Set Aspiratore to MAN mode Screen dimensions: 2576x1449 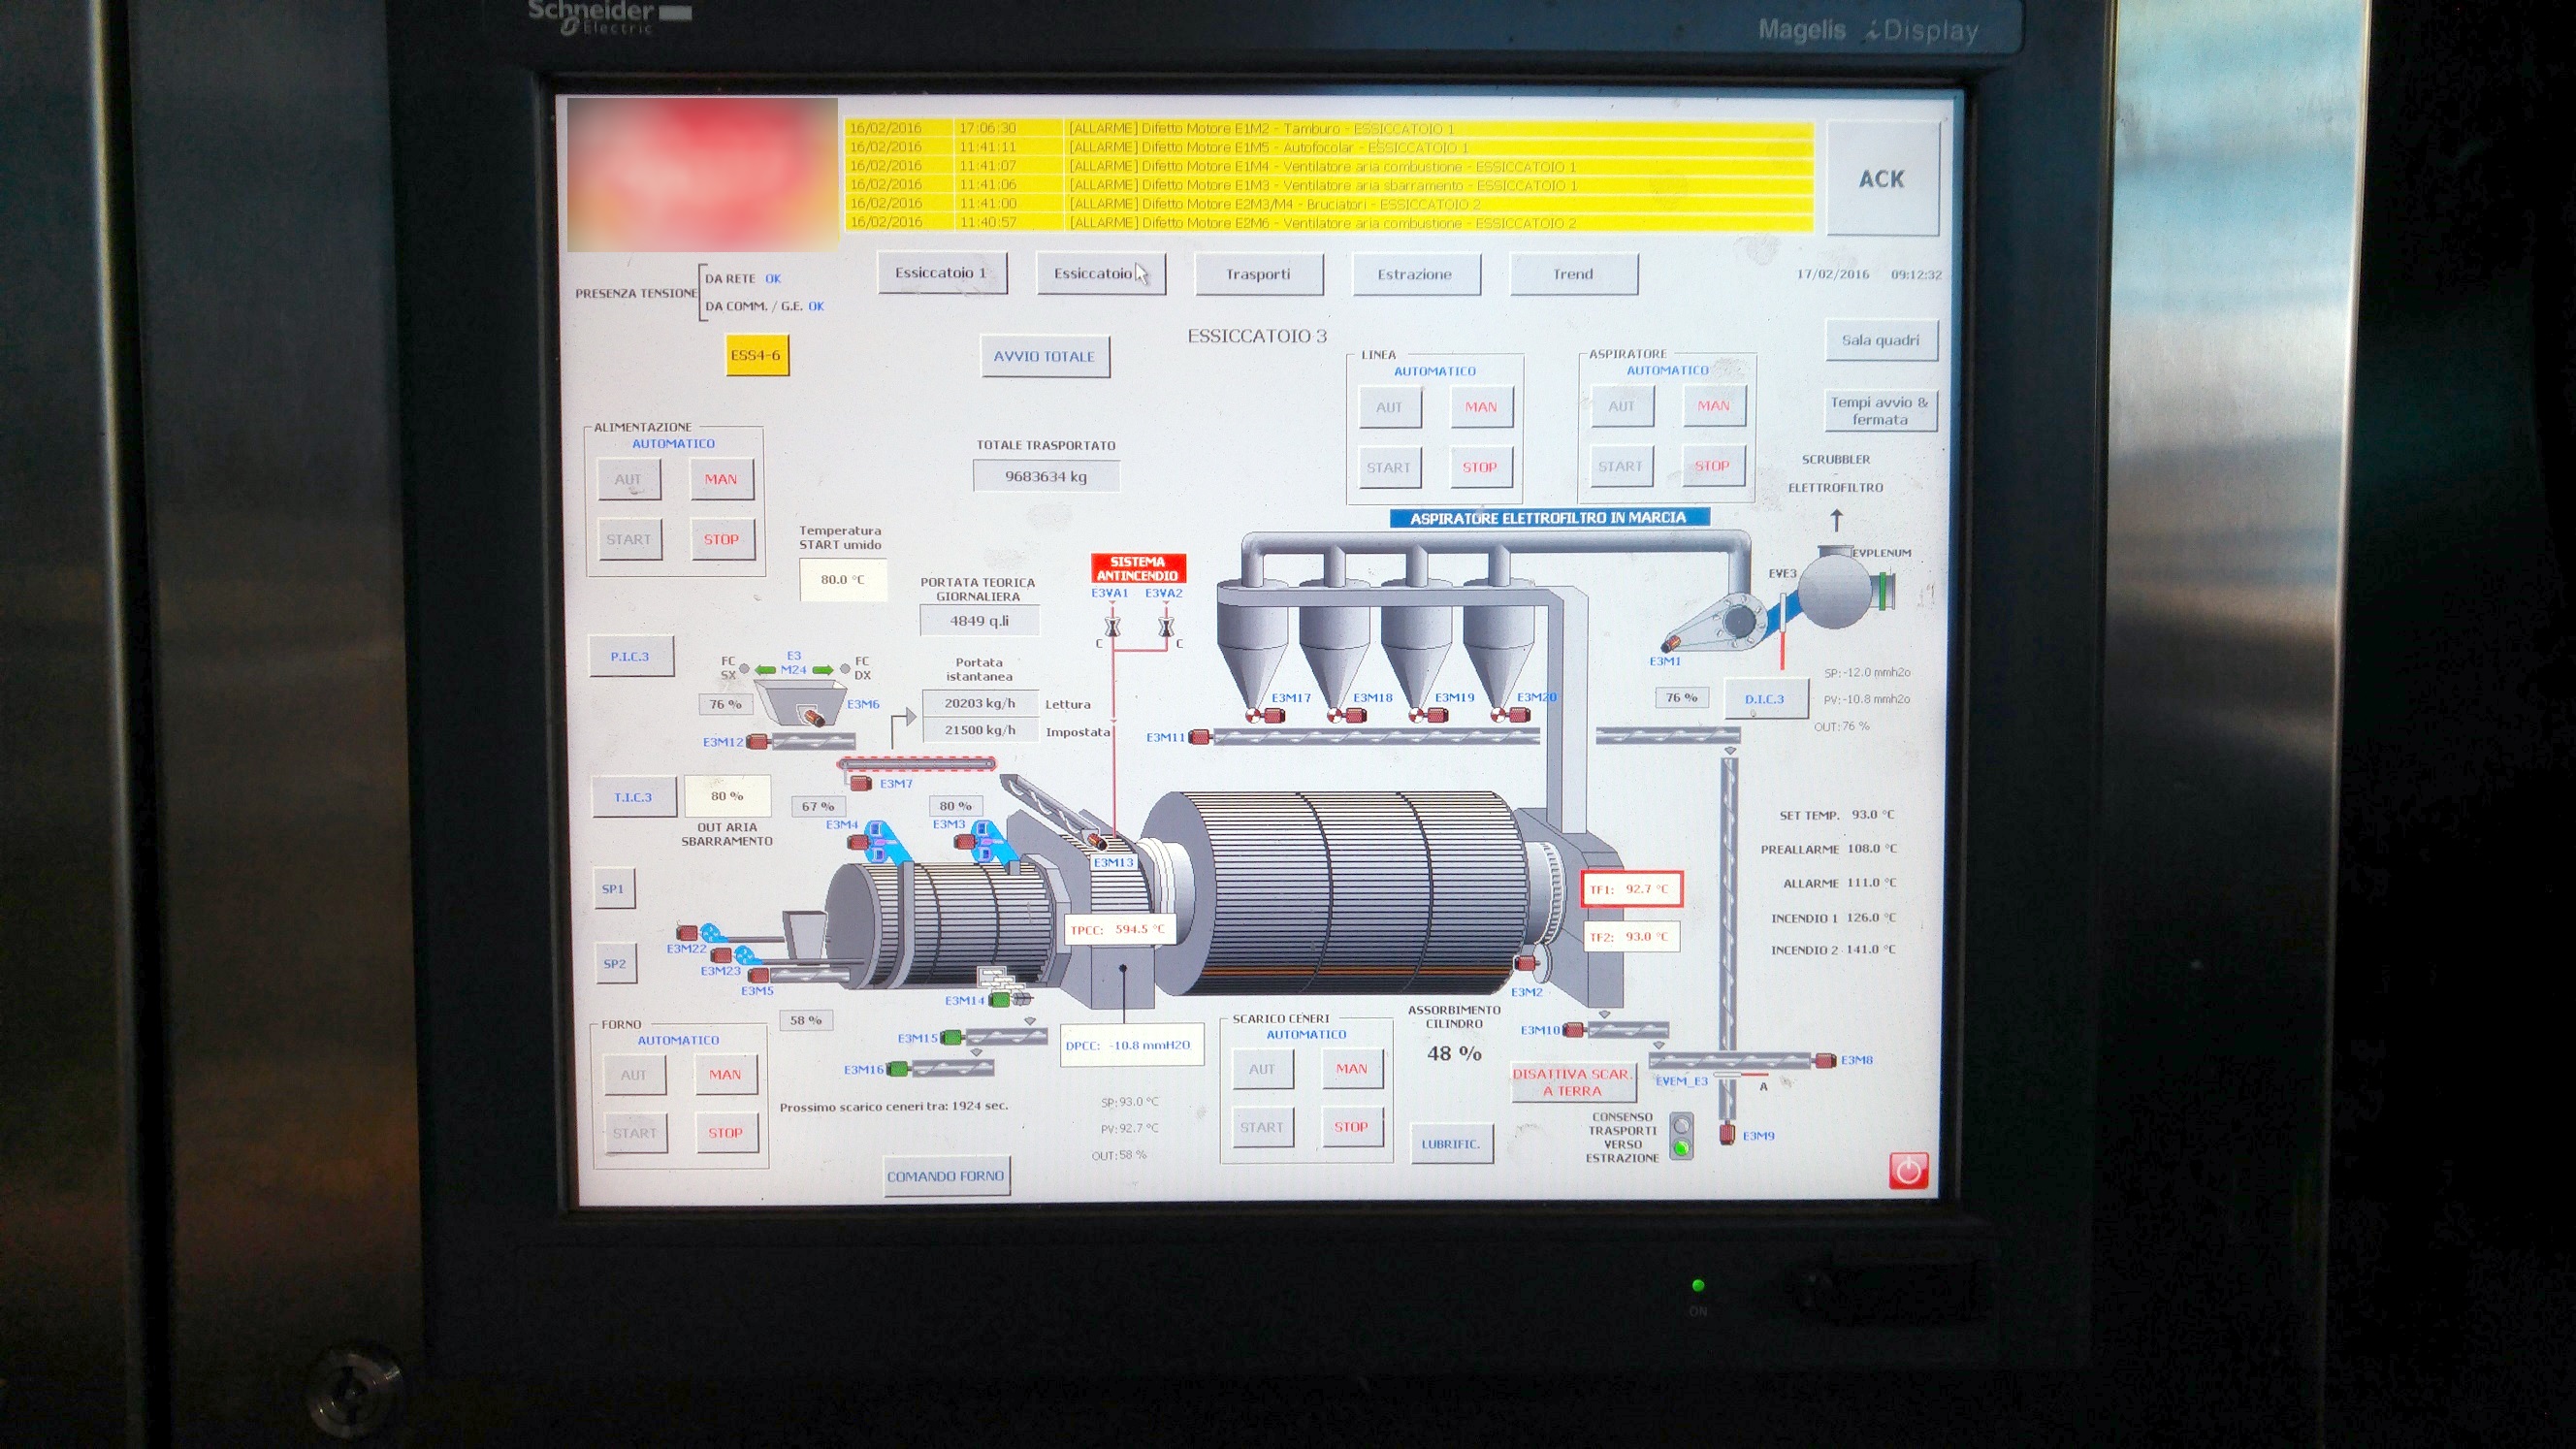(x=1713, y=406)
